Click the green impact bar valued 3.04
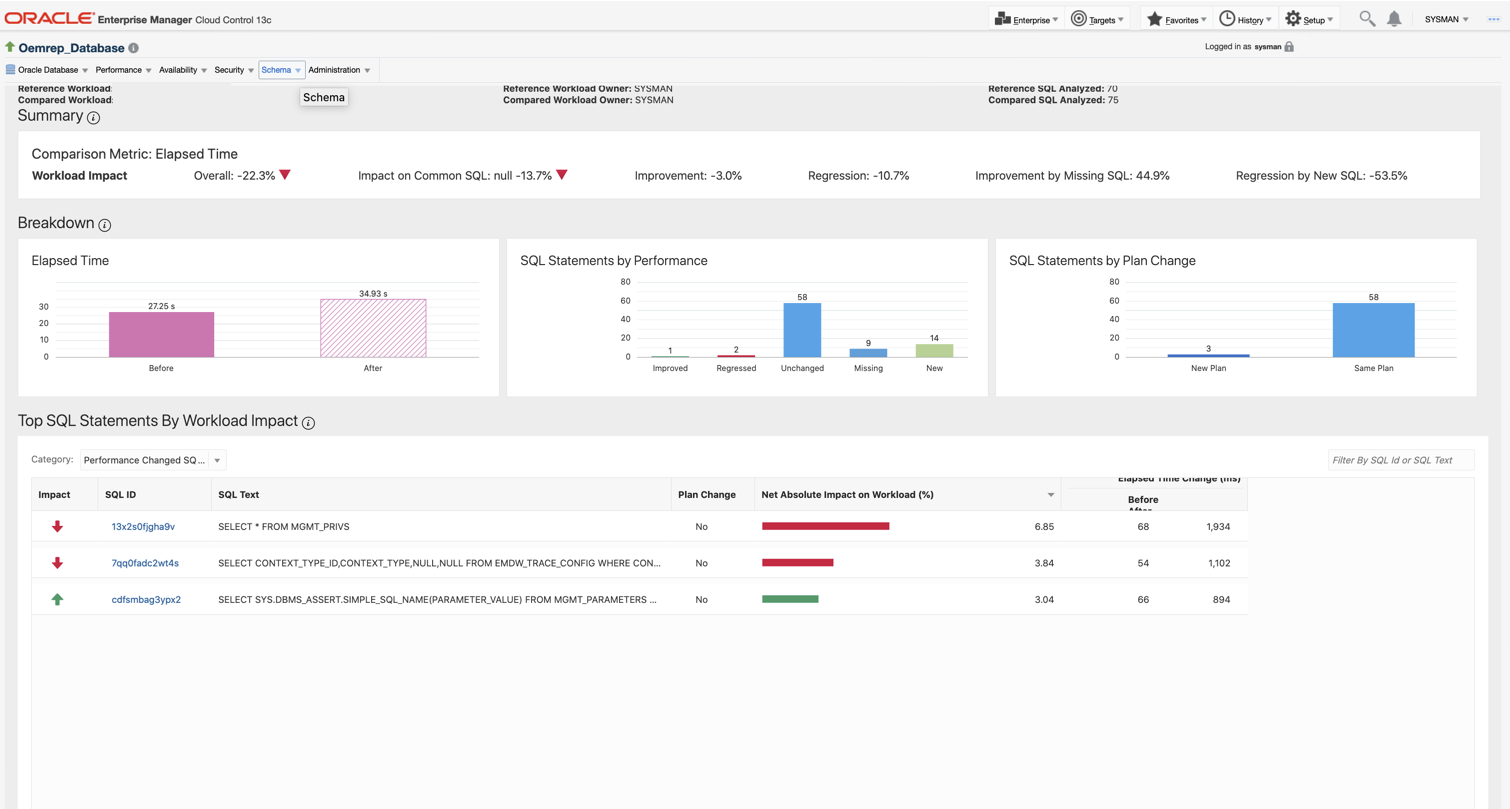This screenshot has width=1510, height=809. coord(790,599)
